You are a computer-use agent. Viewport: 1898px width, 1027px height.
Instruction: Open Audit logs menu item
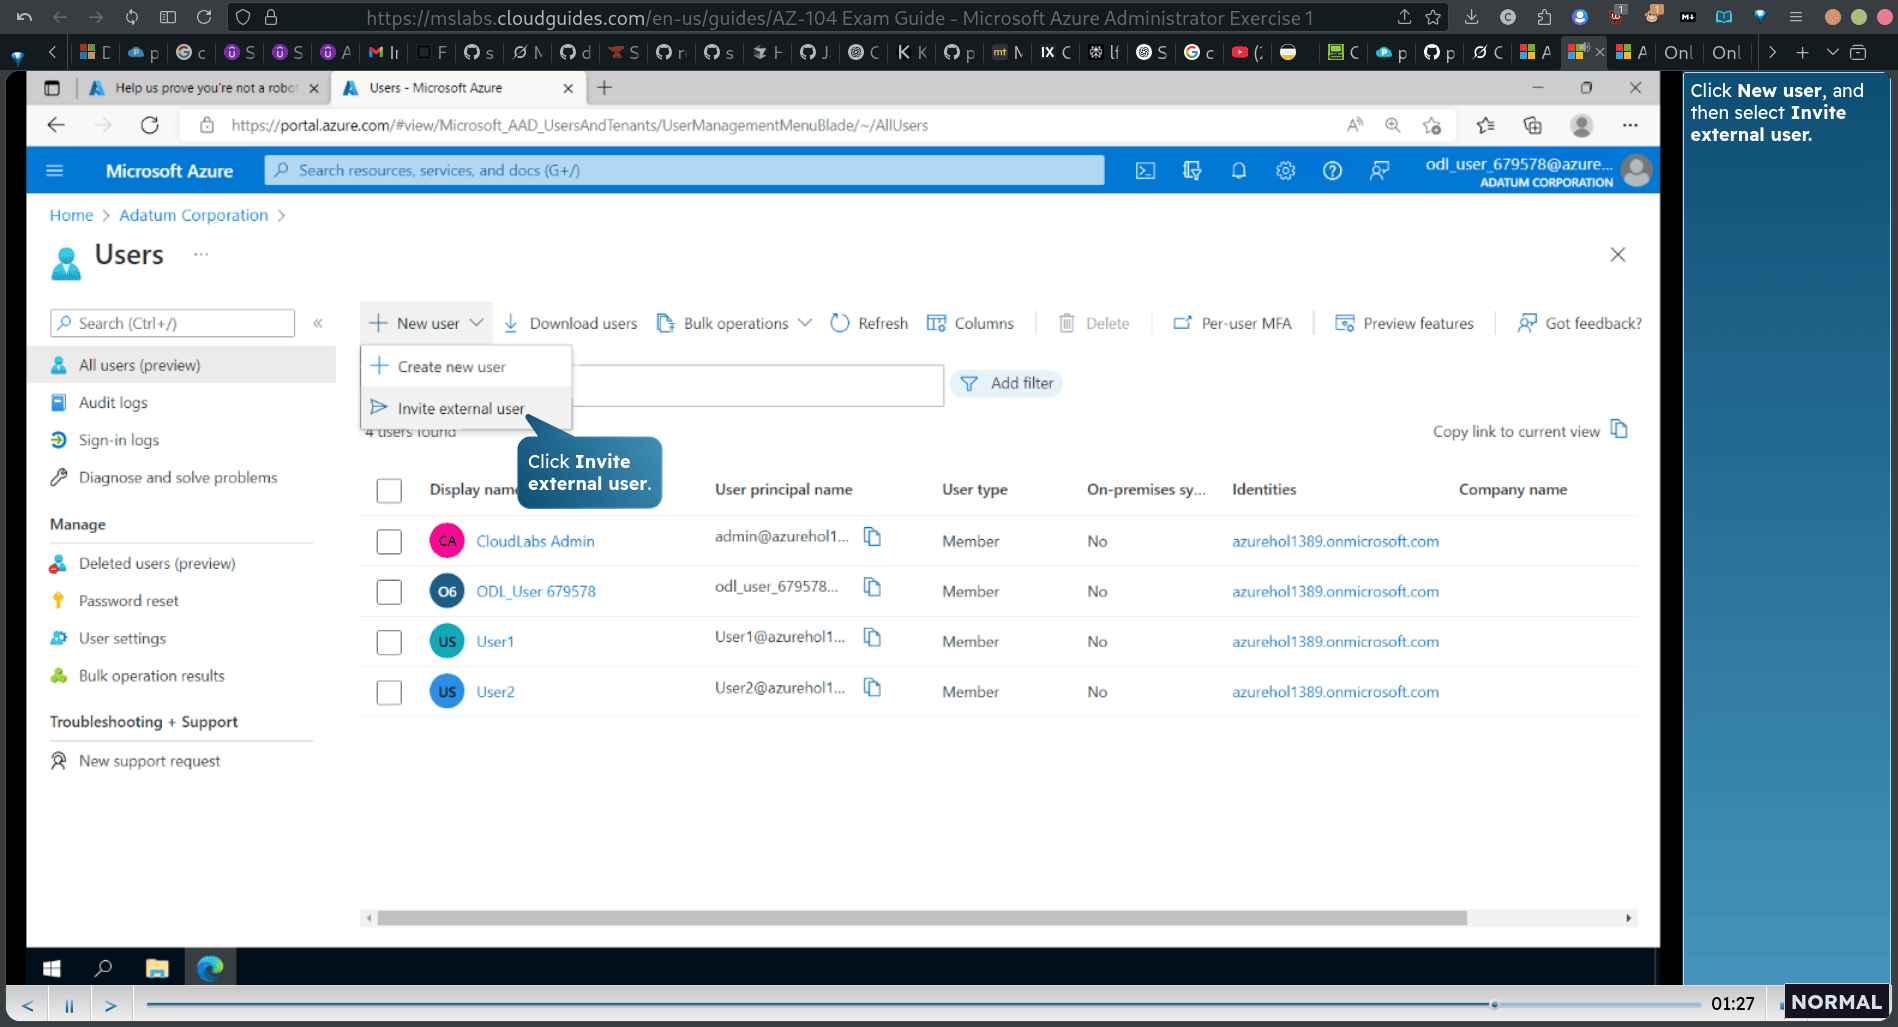pos(113,403)
